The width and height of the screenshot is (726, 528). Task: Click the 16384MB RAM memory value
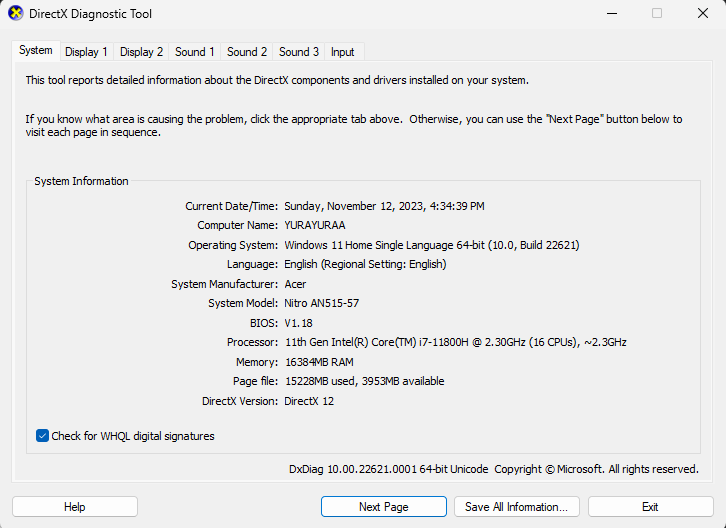[319, 362]
